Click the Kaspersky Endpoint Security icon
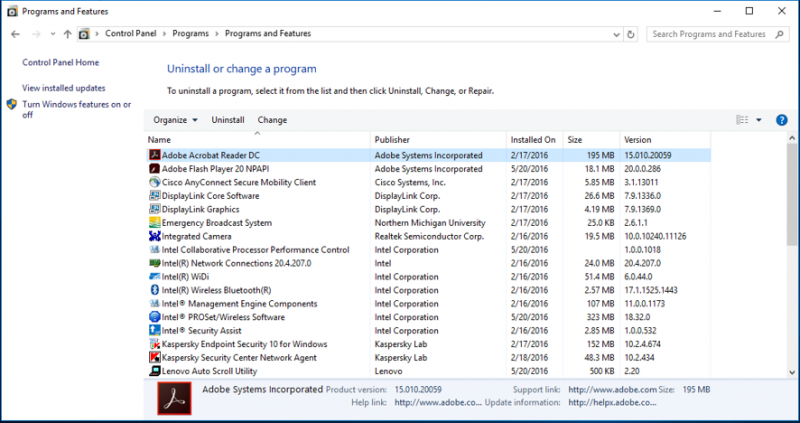 155,344
